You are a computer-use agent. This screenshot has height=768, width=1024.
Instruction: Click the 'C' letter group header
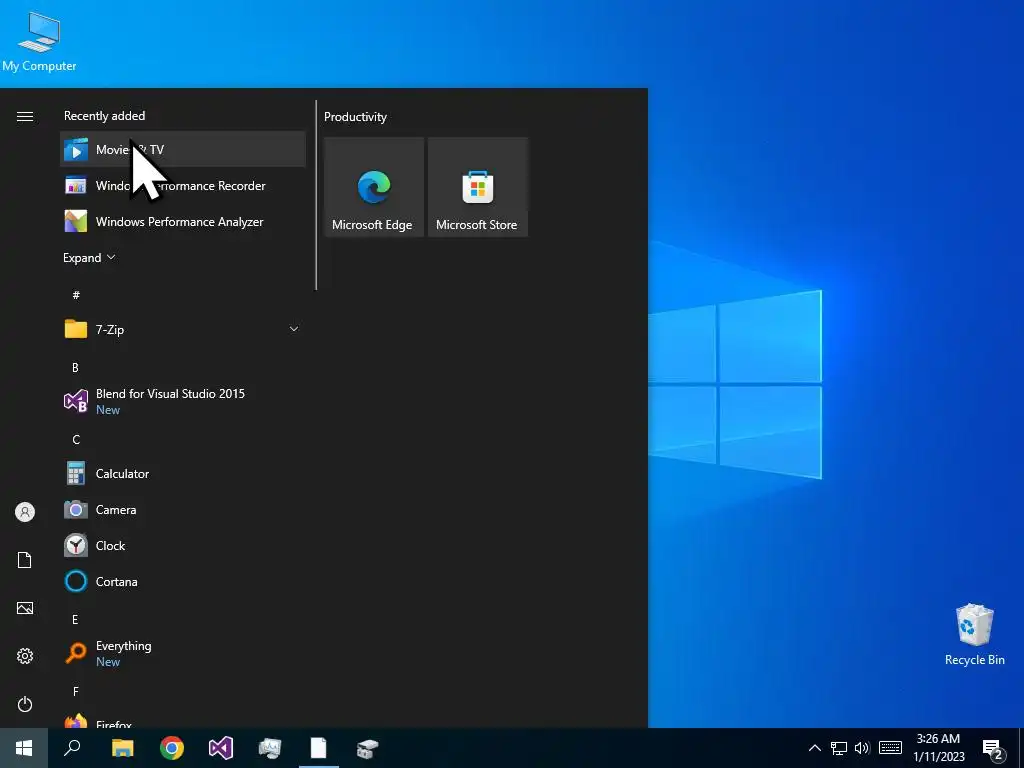76,440
